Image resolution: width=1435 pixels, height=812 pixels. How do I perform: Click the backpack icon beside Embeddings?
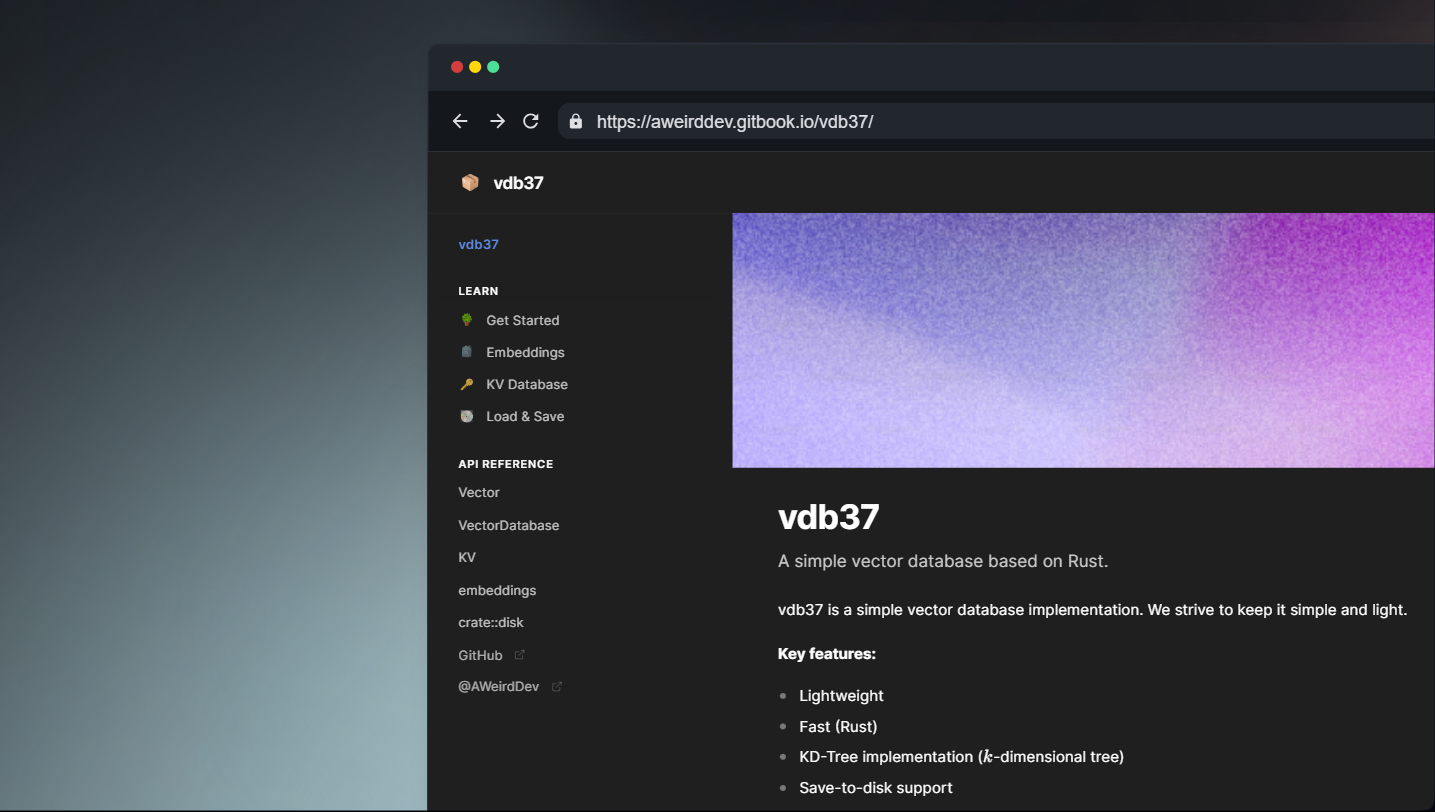[x=467, y=352]
